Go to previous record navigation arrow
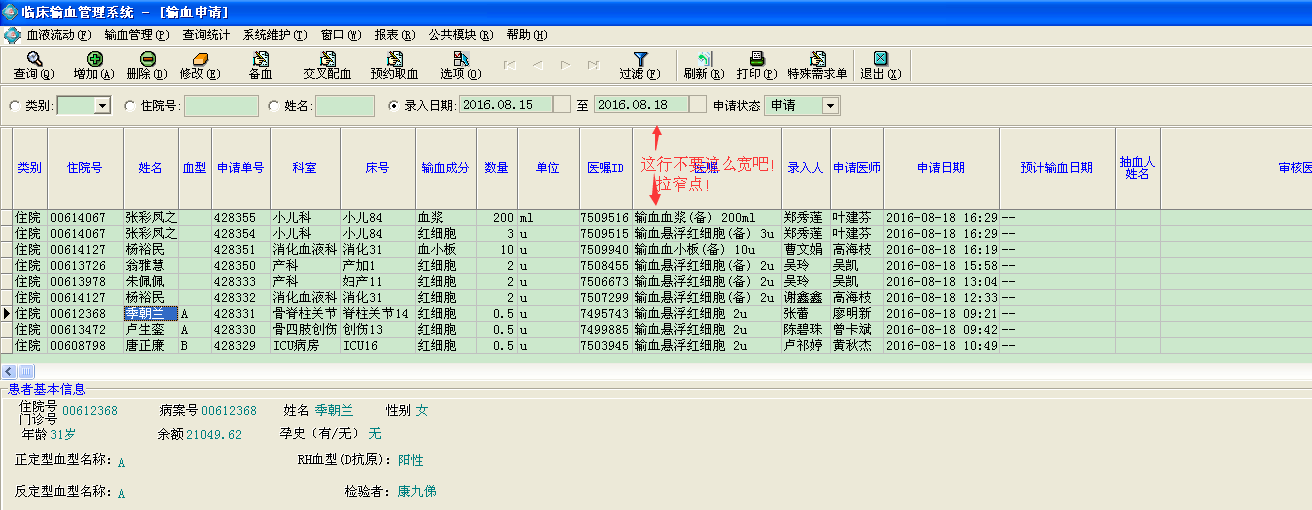 pos(538,65)
